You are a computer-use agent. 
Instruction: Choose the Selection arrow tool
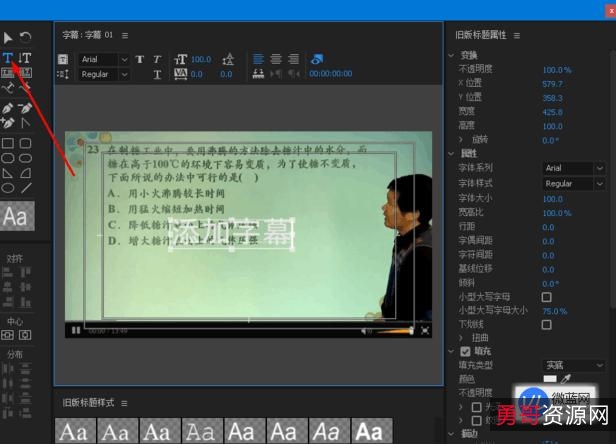pos(8,37)
